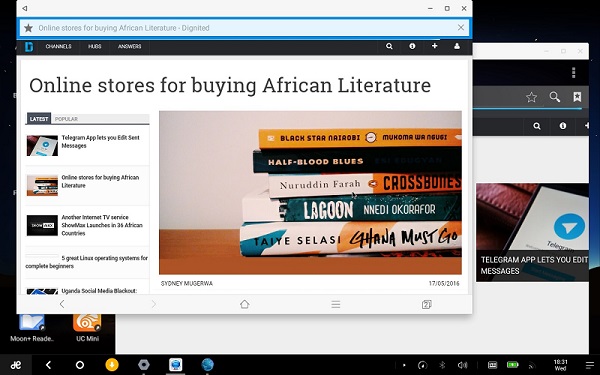This screenshot has height=375, width=600.
Task: Open the tabs switcher icon showing 2
Action: point(427,304)
